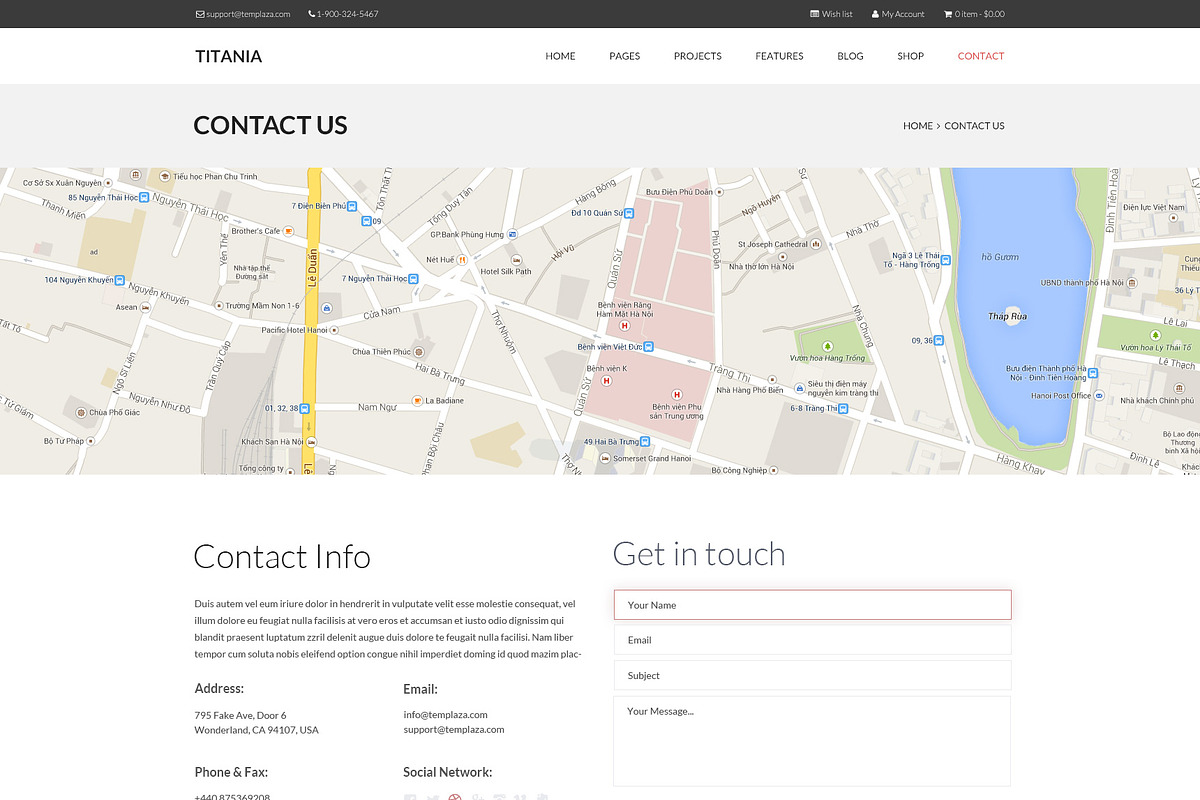Select the 49 Hai Bà Trưng bus stop icon

646,441
